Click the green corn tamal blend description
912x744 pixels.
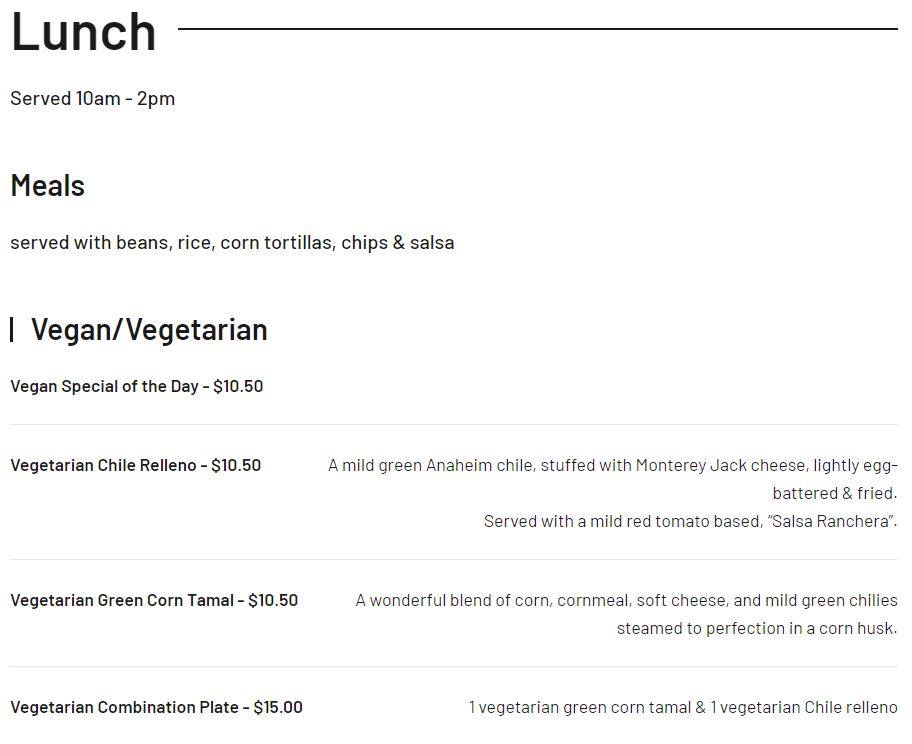pos(626,601)
